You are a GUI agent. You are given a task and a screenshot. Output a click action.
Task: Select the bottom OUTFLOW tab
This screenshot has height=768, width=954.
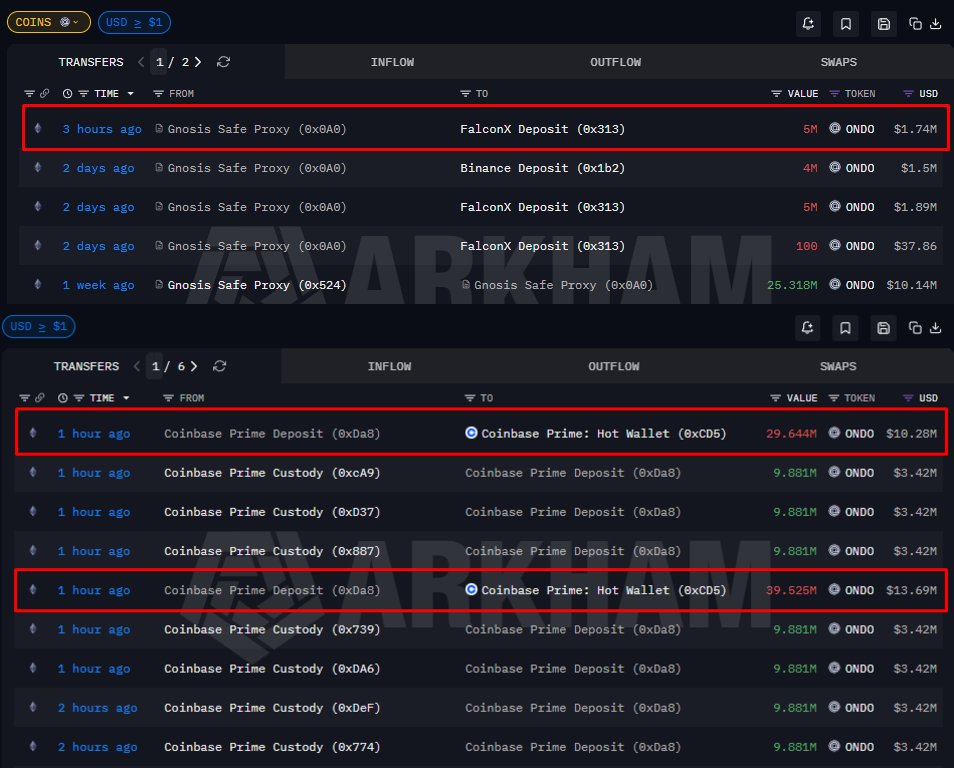(x=613, y=366)
